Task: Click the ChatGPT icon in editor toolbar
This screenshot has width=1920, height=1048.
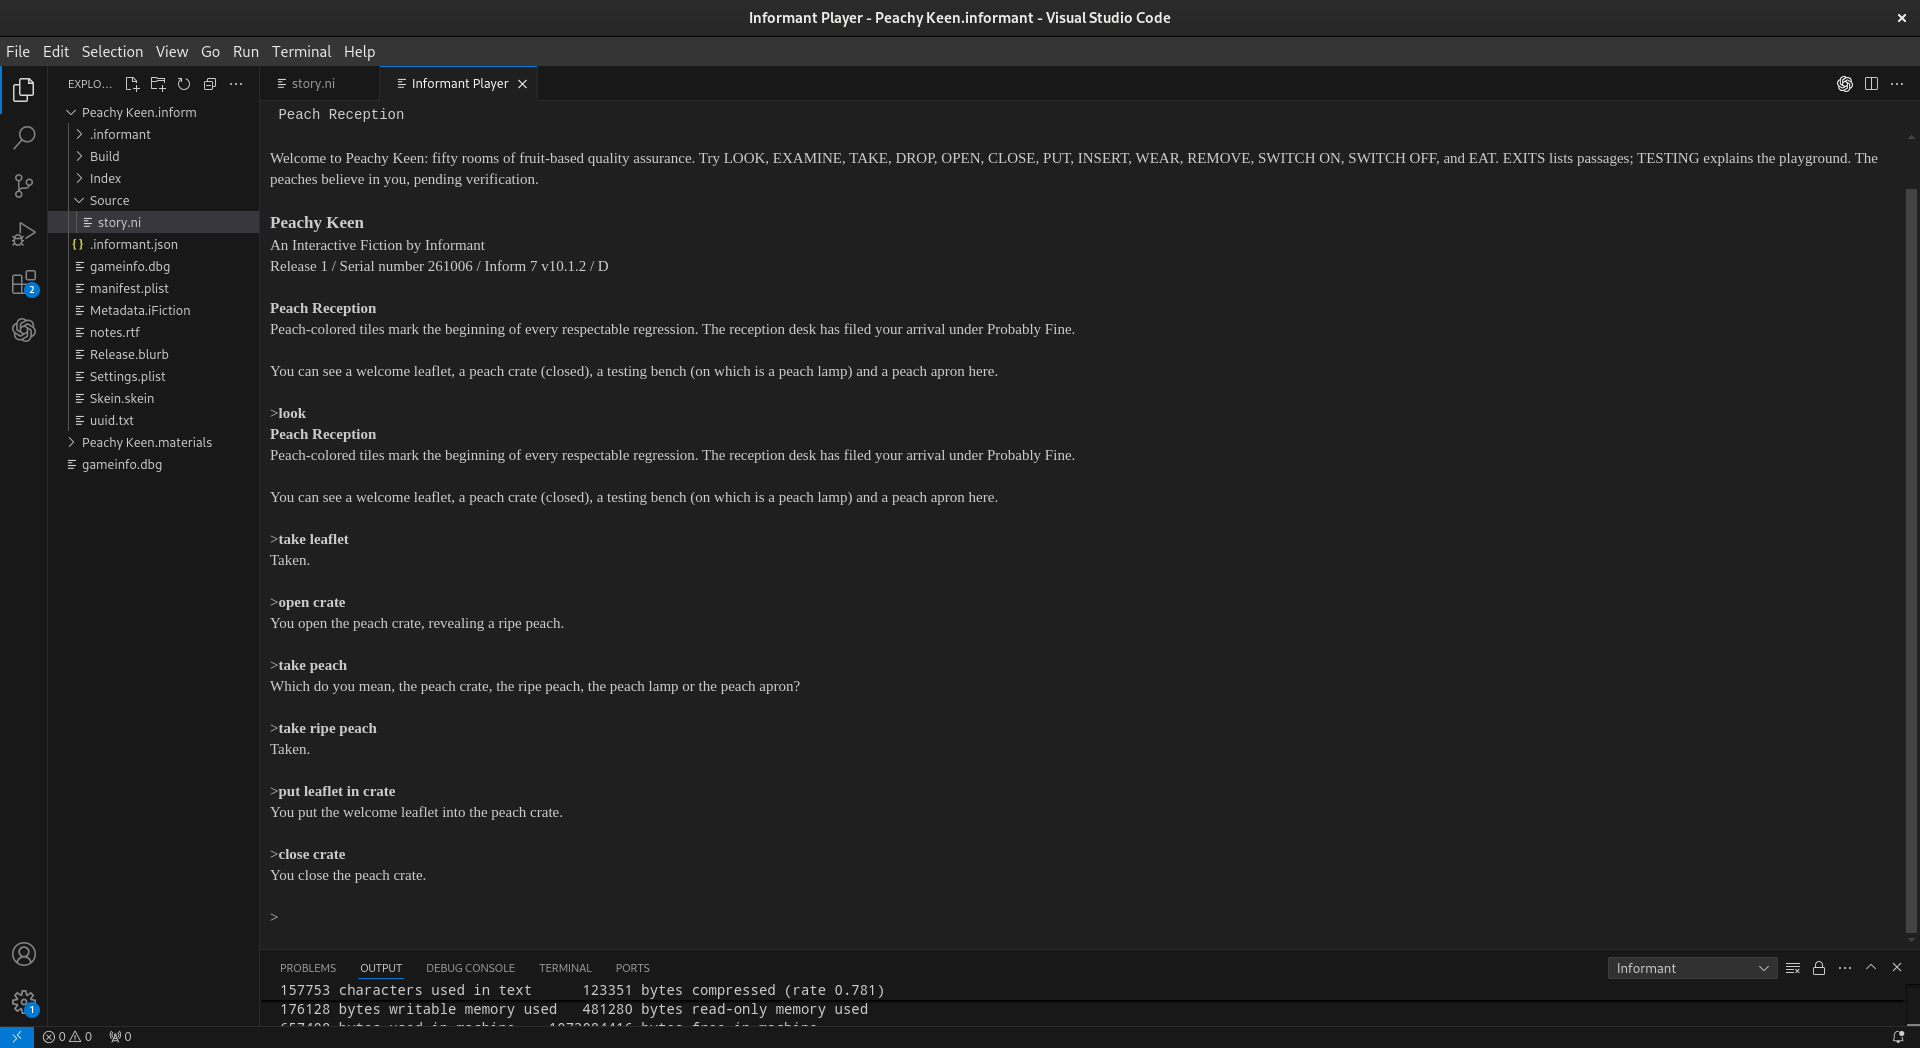Action: pyautogui.click(x=1845, y=84)
